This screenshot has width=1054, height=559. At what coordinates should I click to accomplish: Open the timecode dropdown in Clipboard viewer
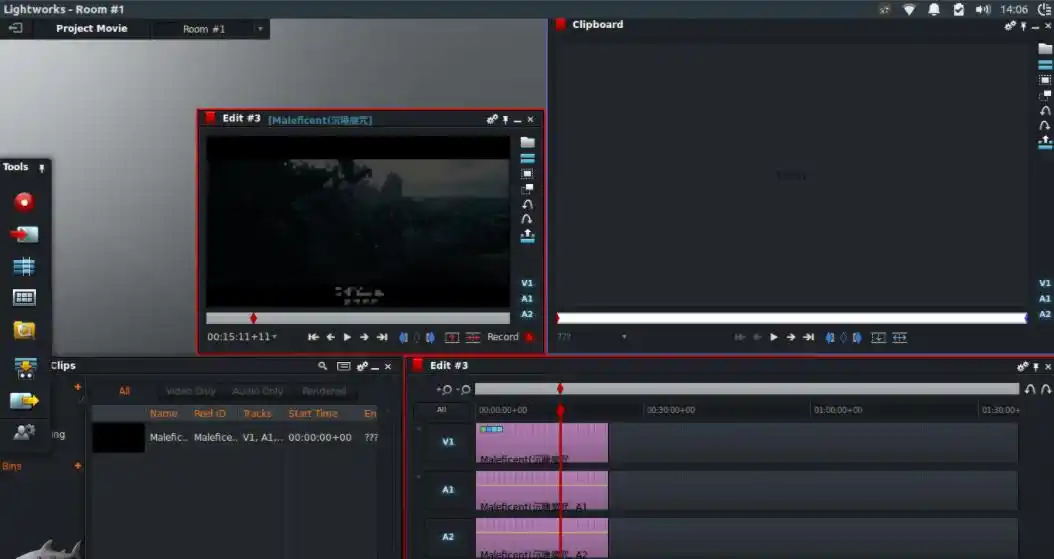tap(624, 338)
